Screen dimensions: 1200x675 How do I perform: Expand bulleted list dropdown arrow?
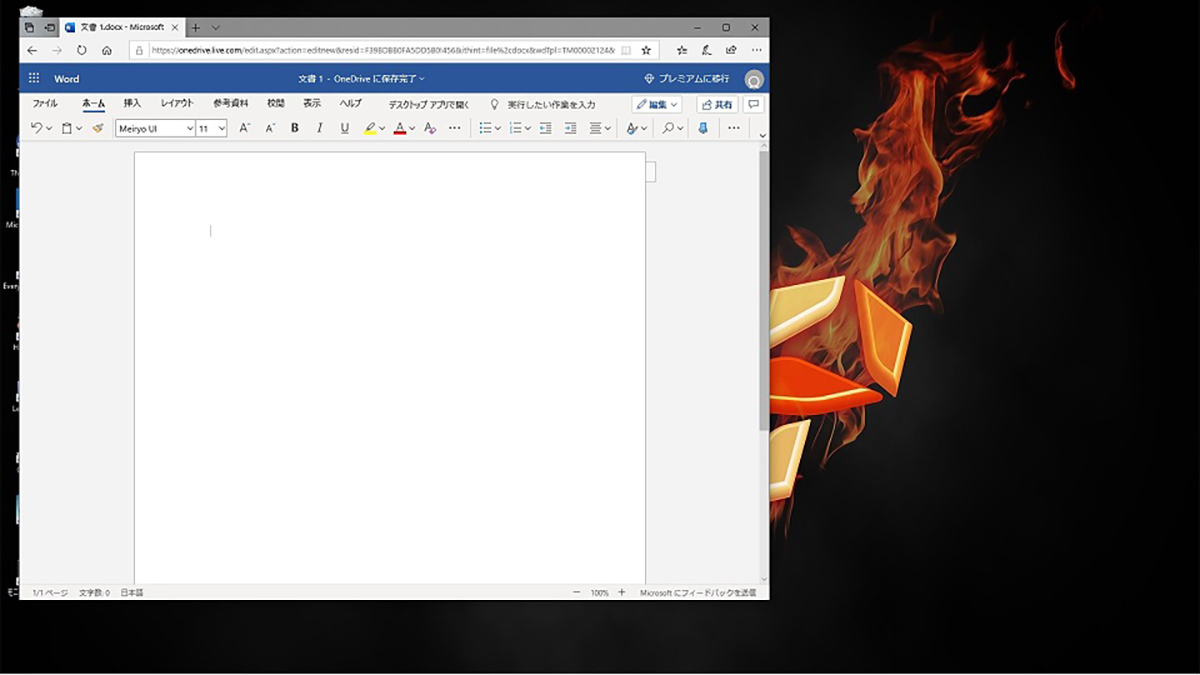(497, 128)
